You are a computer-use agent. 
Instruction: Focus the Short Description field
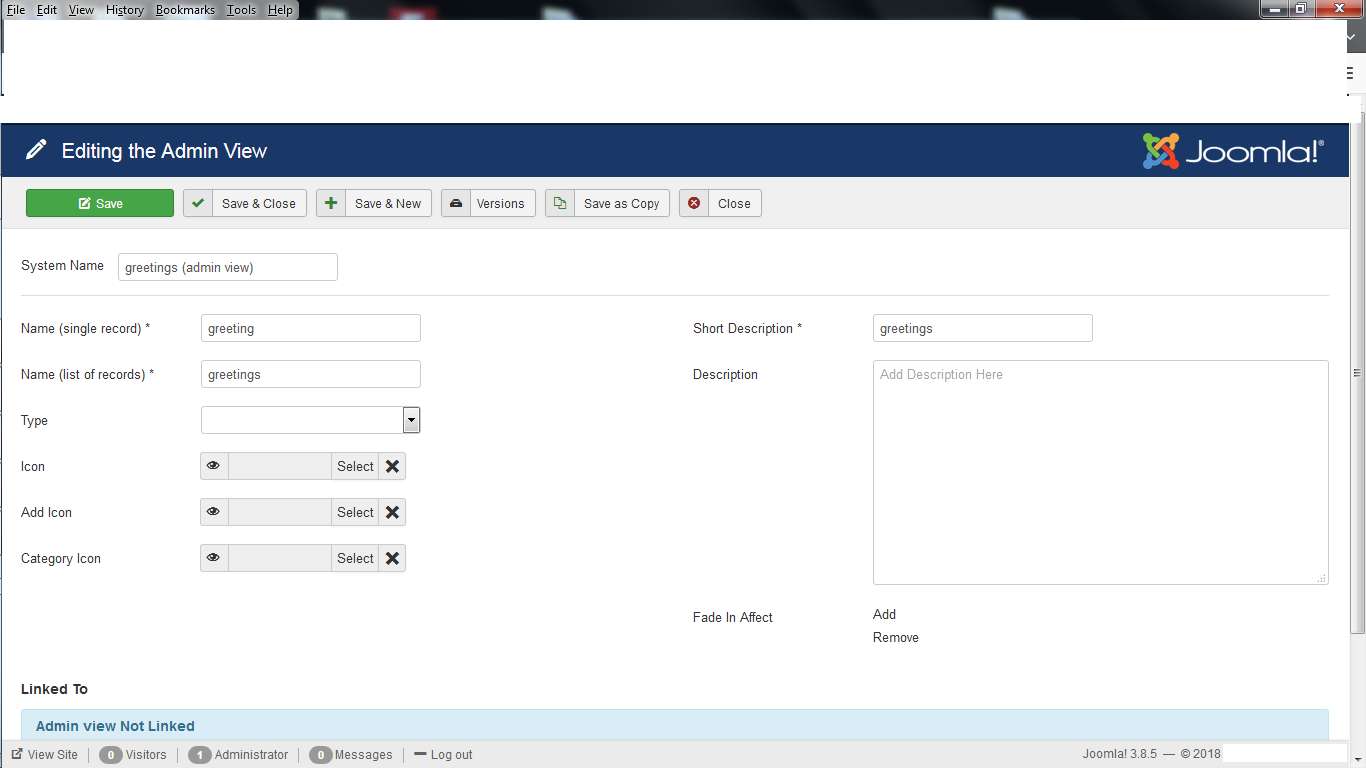(983, 328)
